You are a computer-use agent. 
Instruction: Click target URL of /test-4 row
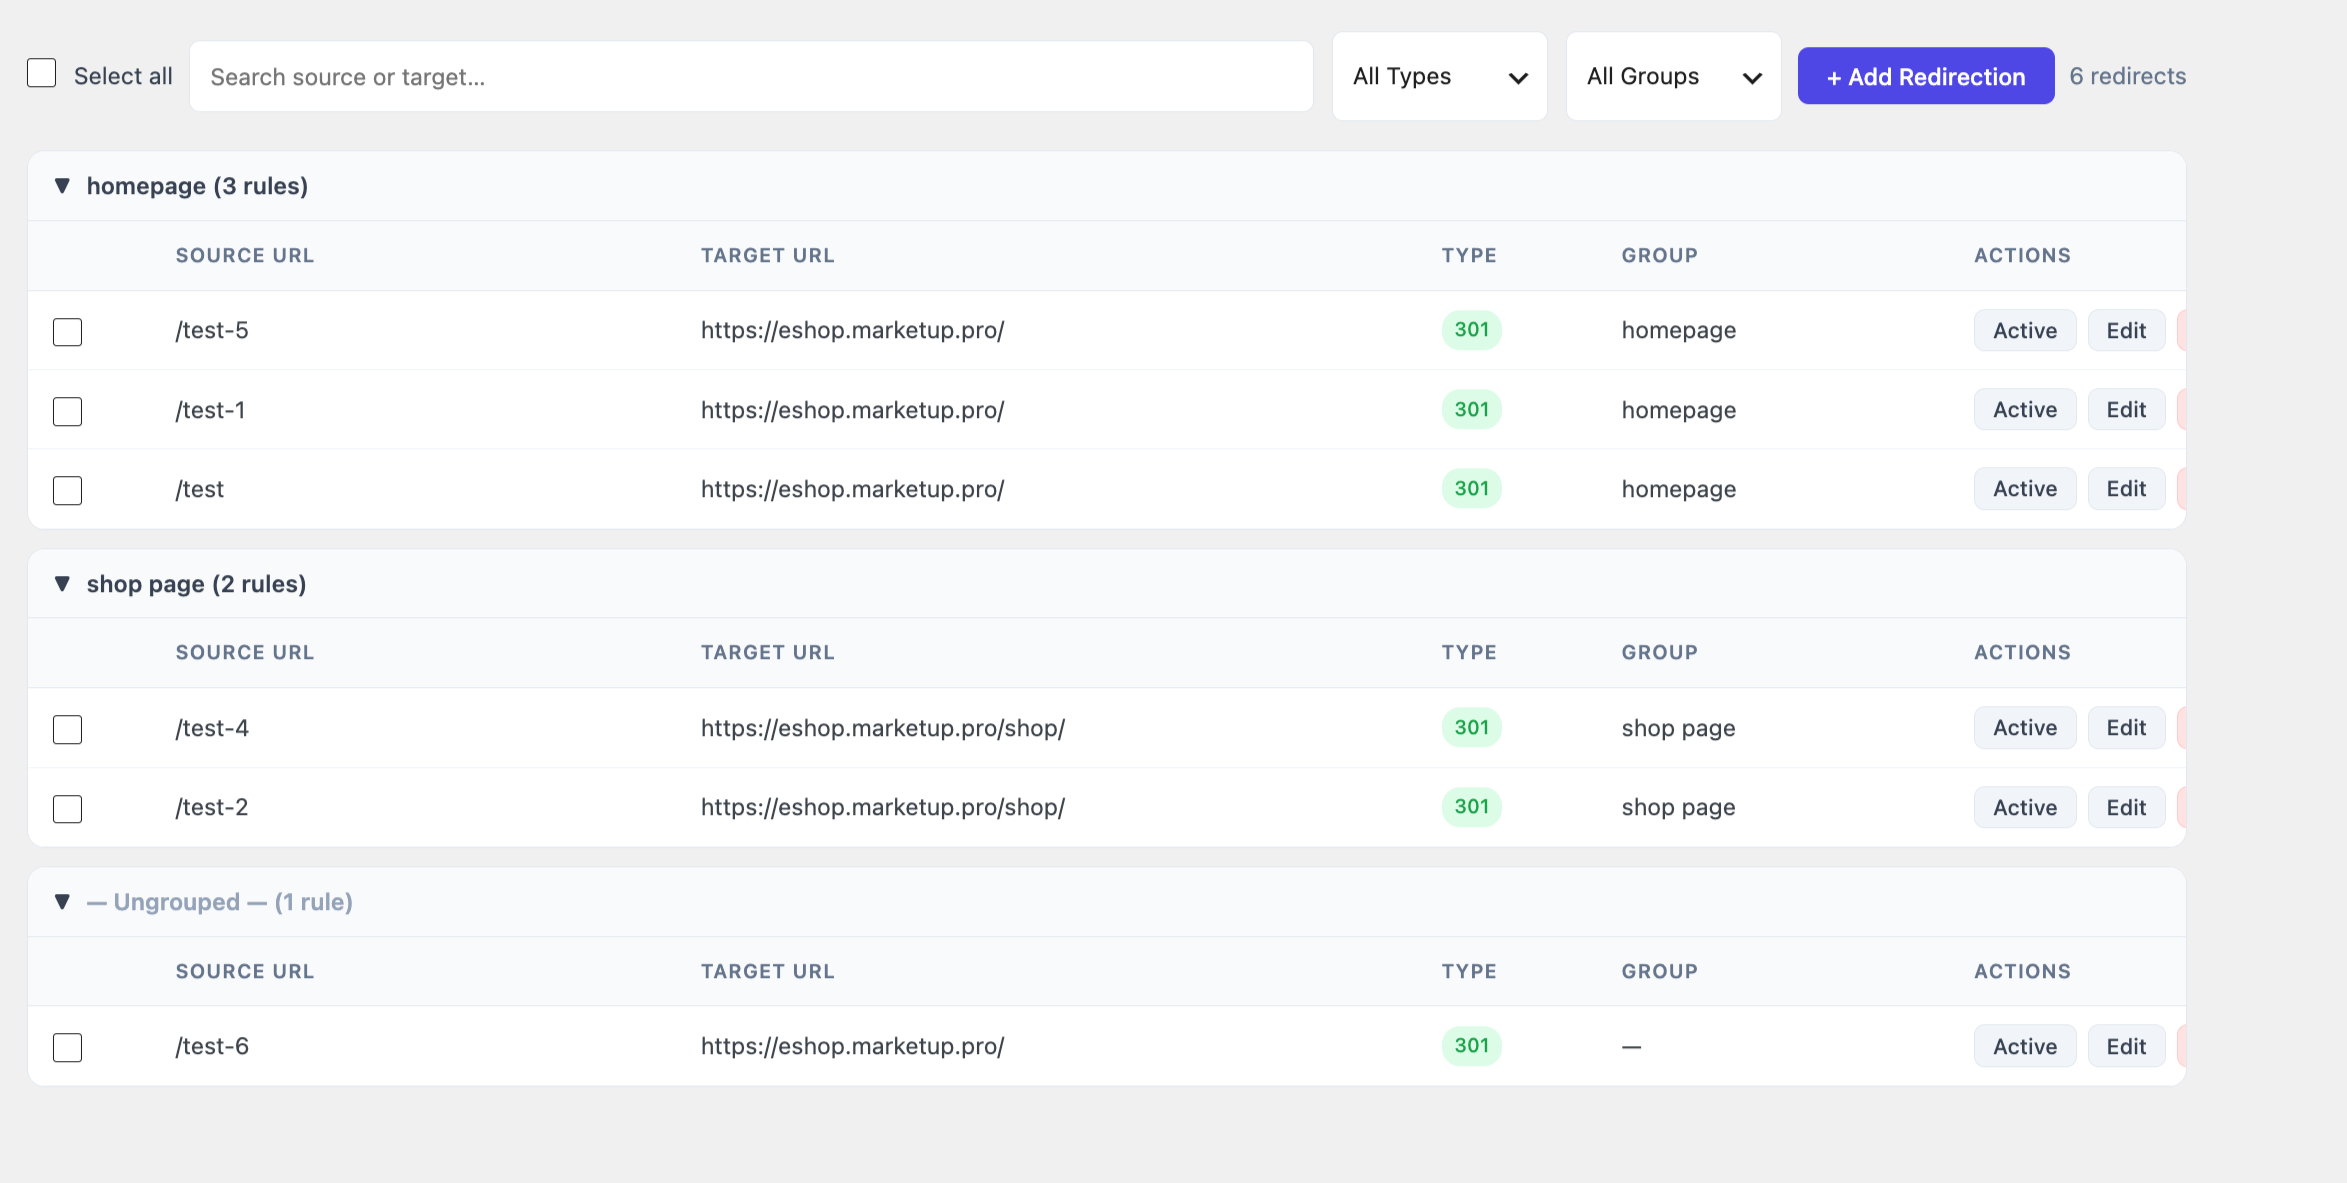(x=883, y=728)
